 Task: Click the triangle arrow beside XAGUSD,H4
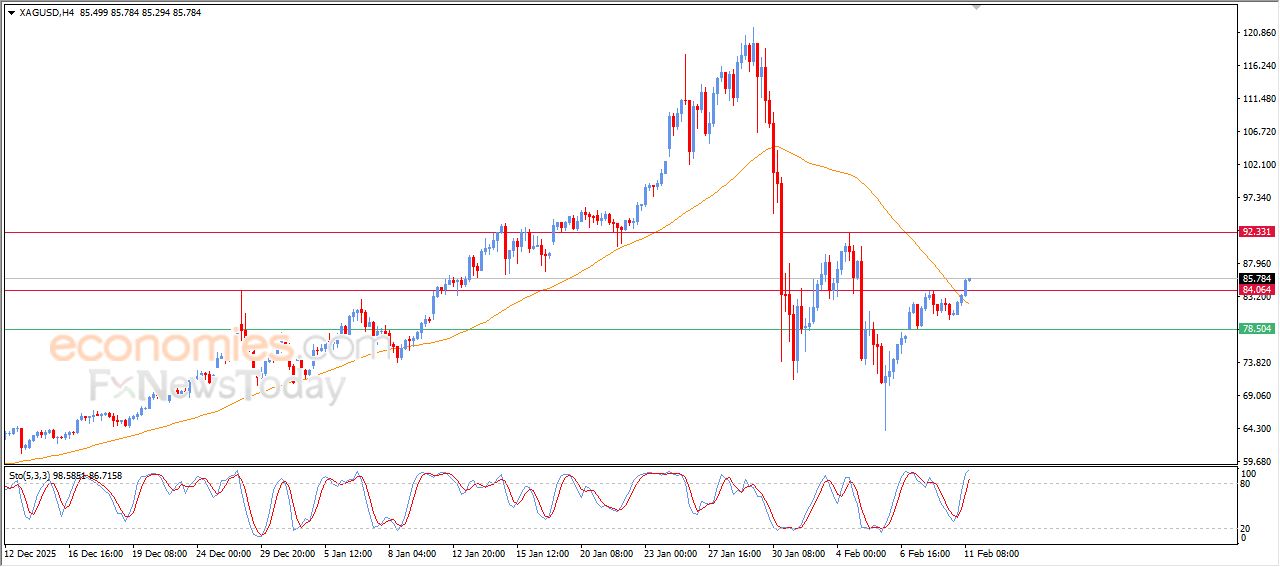pyautogui.click(x=11, y=13)
